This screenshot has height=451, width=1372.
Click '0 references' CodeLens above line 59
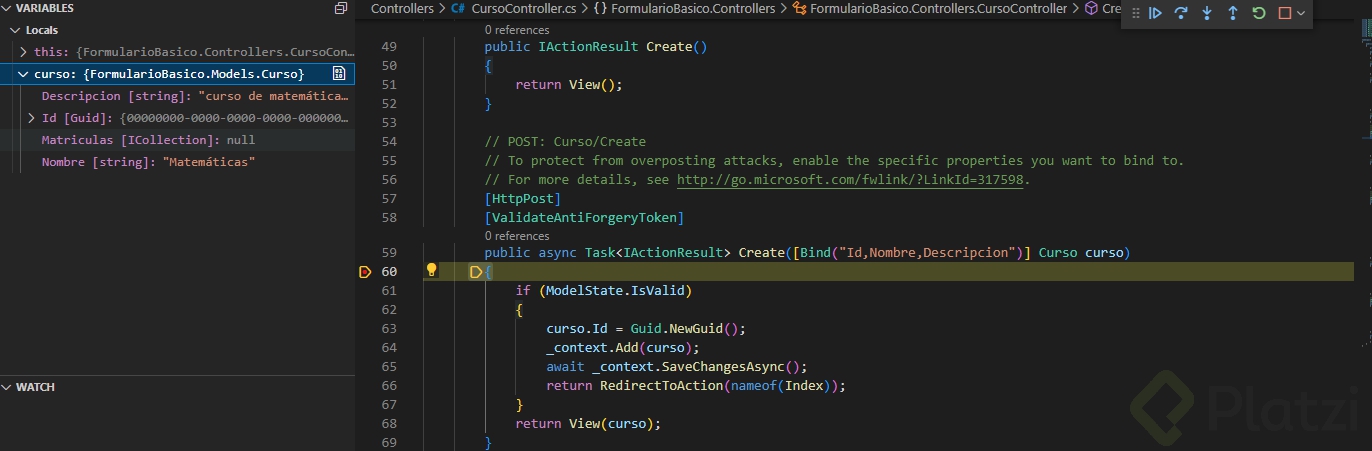(516, 236)
